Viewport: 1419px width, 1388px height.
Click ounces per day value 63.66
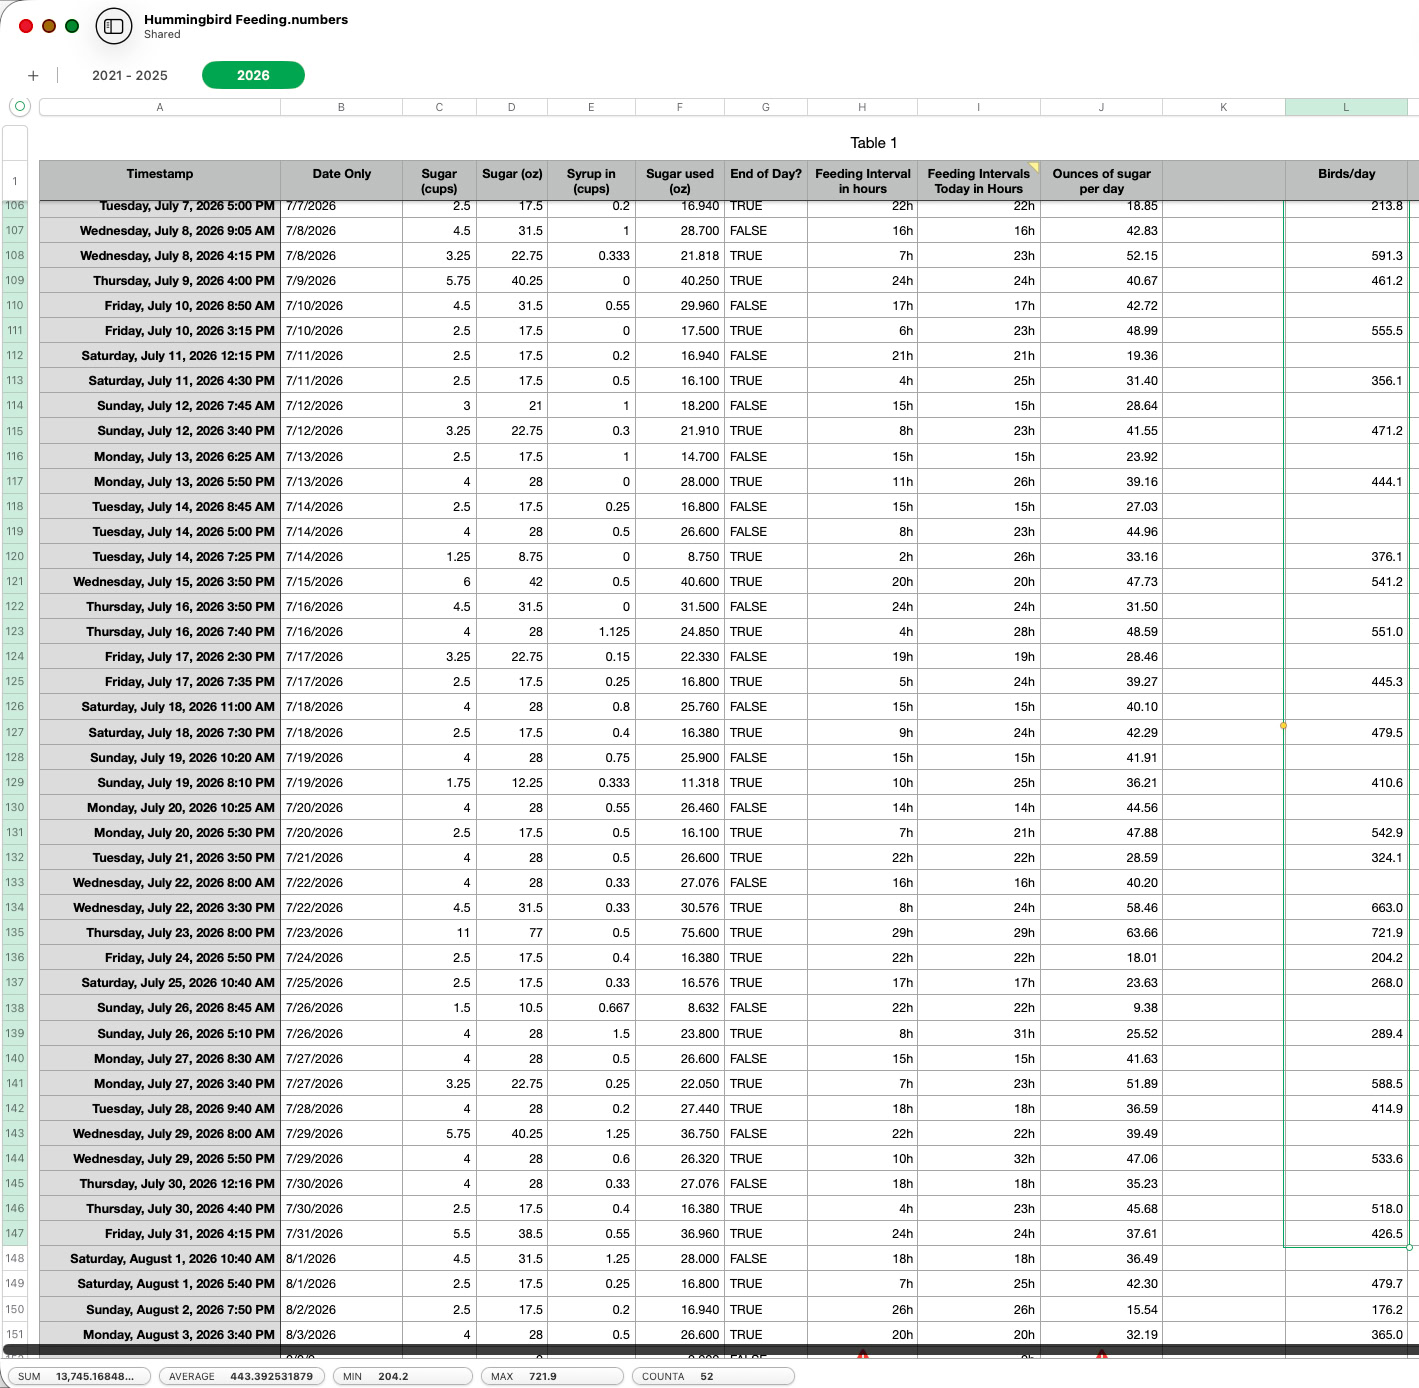1101,932
